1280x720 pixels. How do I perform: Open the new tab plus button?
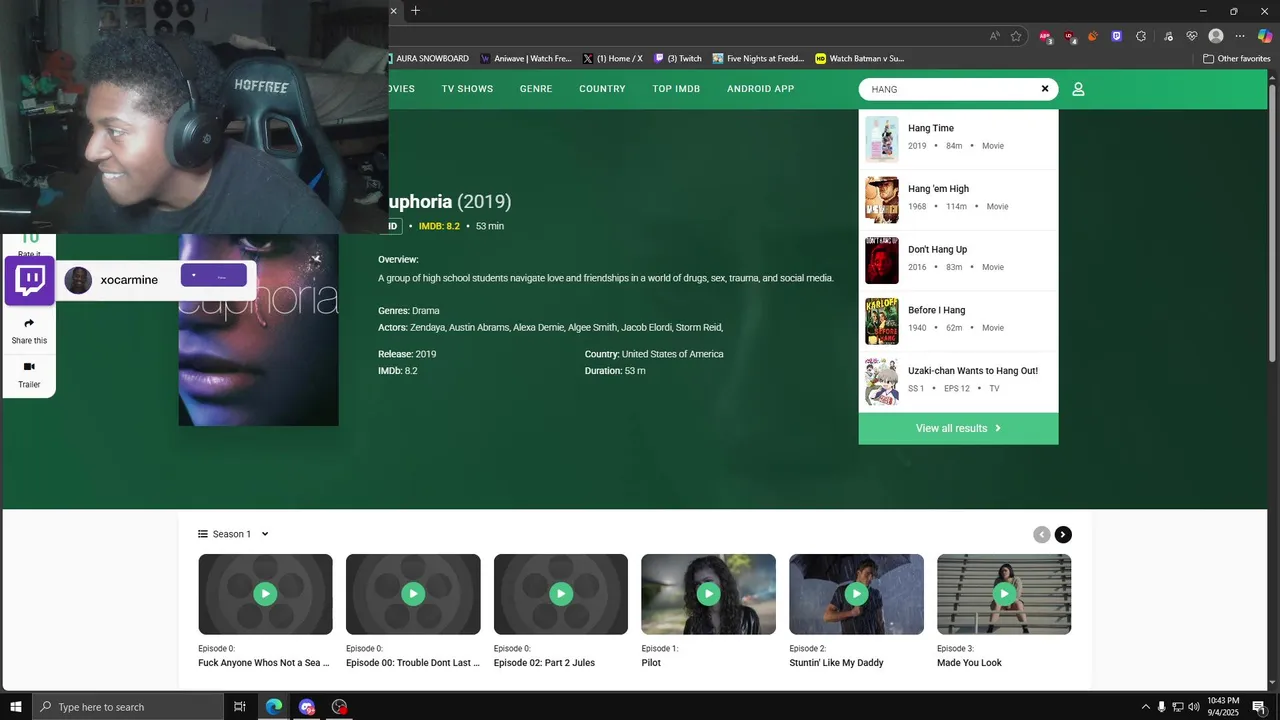coord(415,11)
